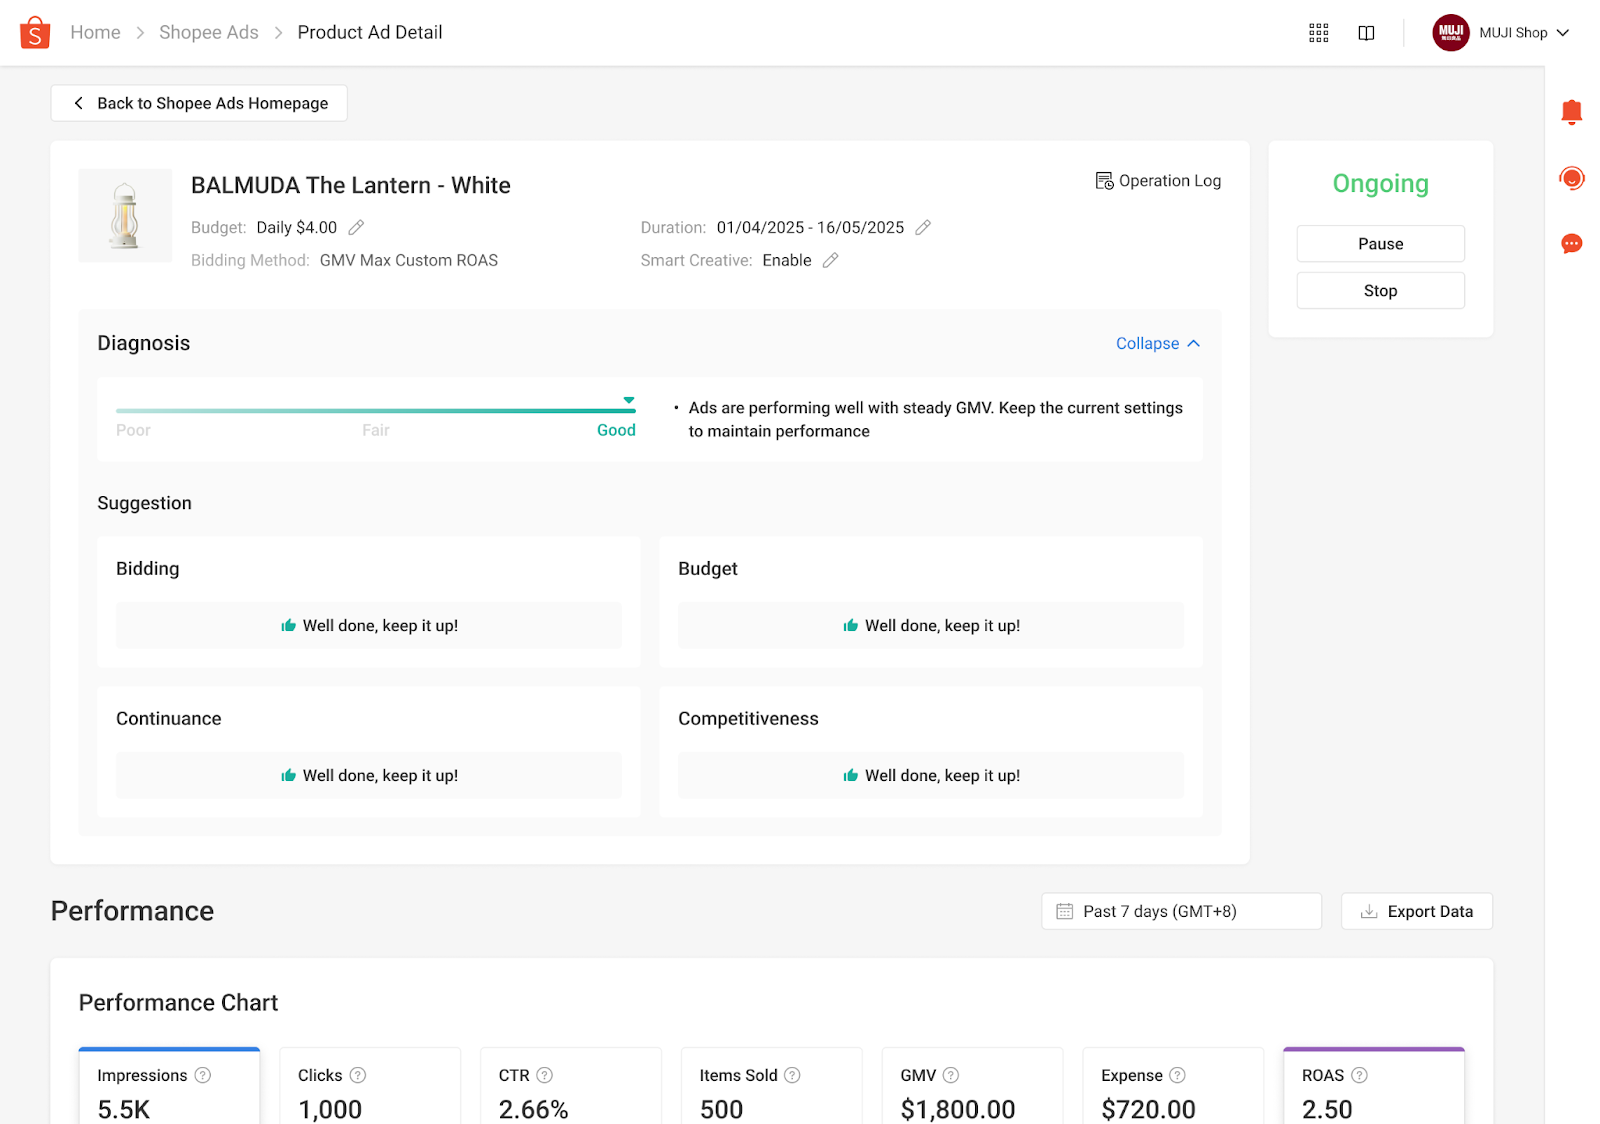Click the Smart Creative 'Enable' value
1600x1124 pixels.
click(x=787, y=260)
